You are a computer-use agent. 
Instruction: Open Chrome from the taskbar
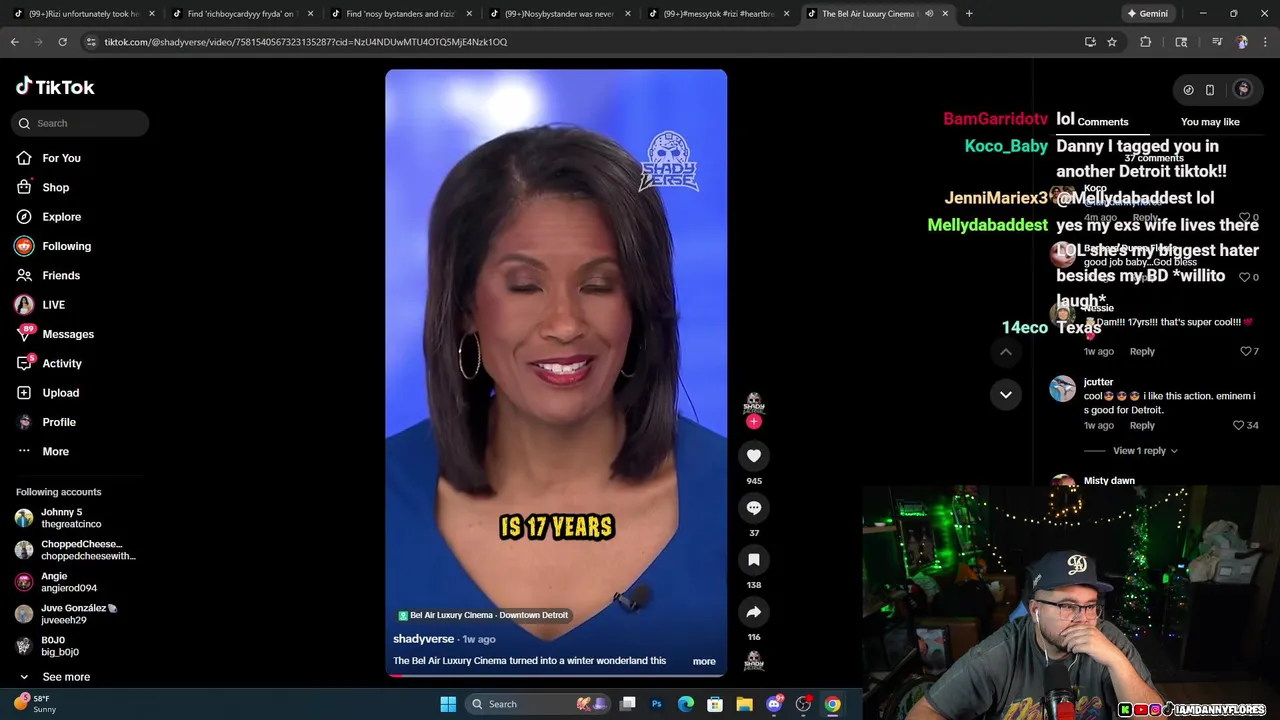pyautogui.click(x=832, y=704)
